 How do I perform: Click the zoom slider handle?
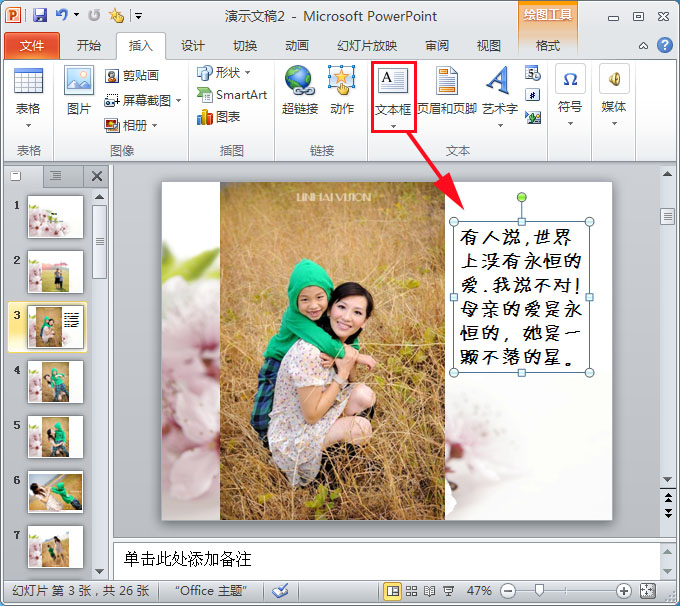(x=539, y=590)
